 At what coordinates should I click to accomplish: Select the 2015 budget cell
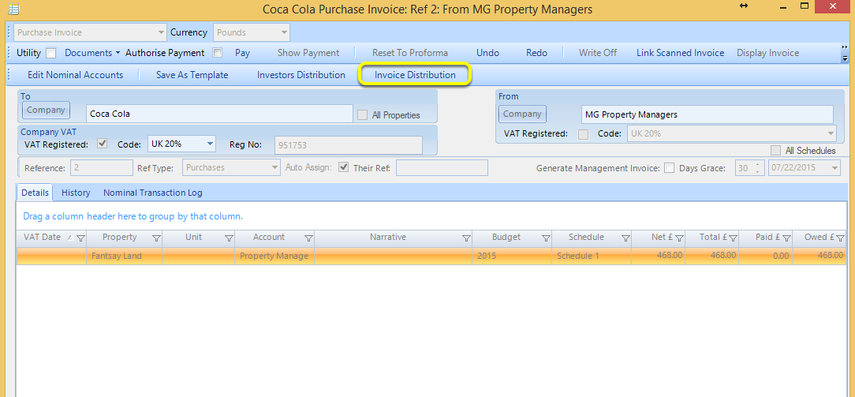tap(512, 256)
